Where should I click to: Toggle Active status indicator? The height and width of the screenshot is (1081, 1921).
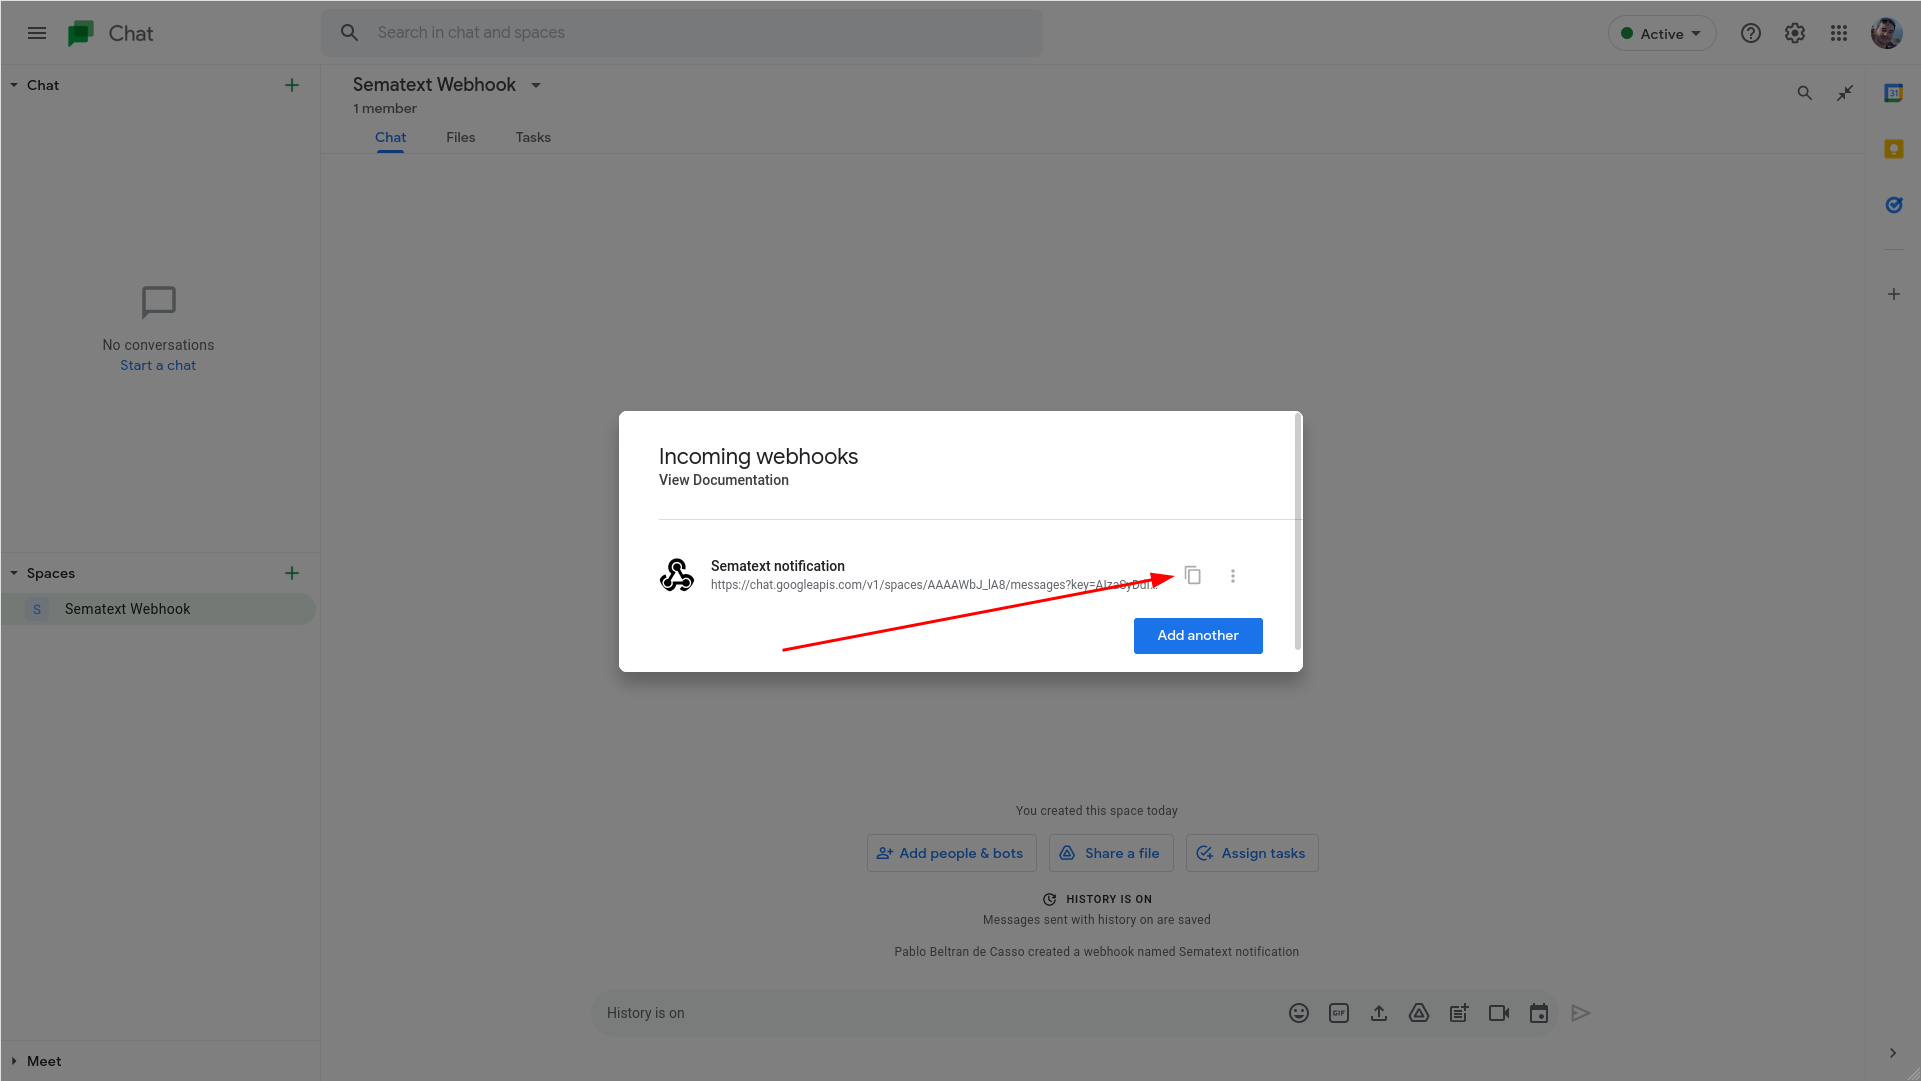tap(1660, 33)
